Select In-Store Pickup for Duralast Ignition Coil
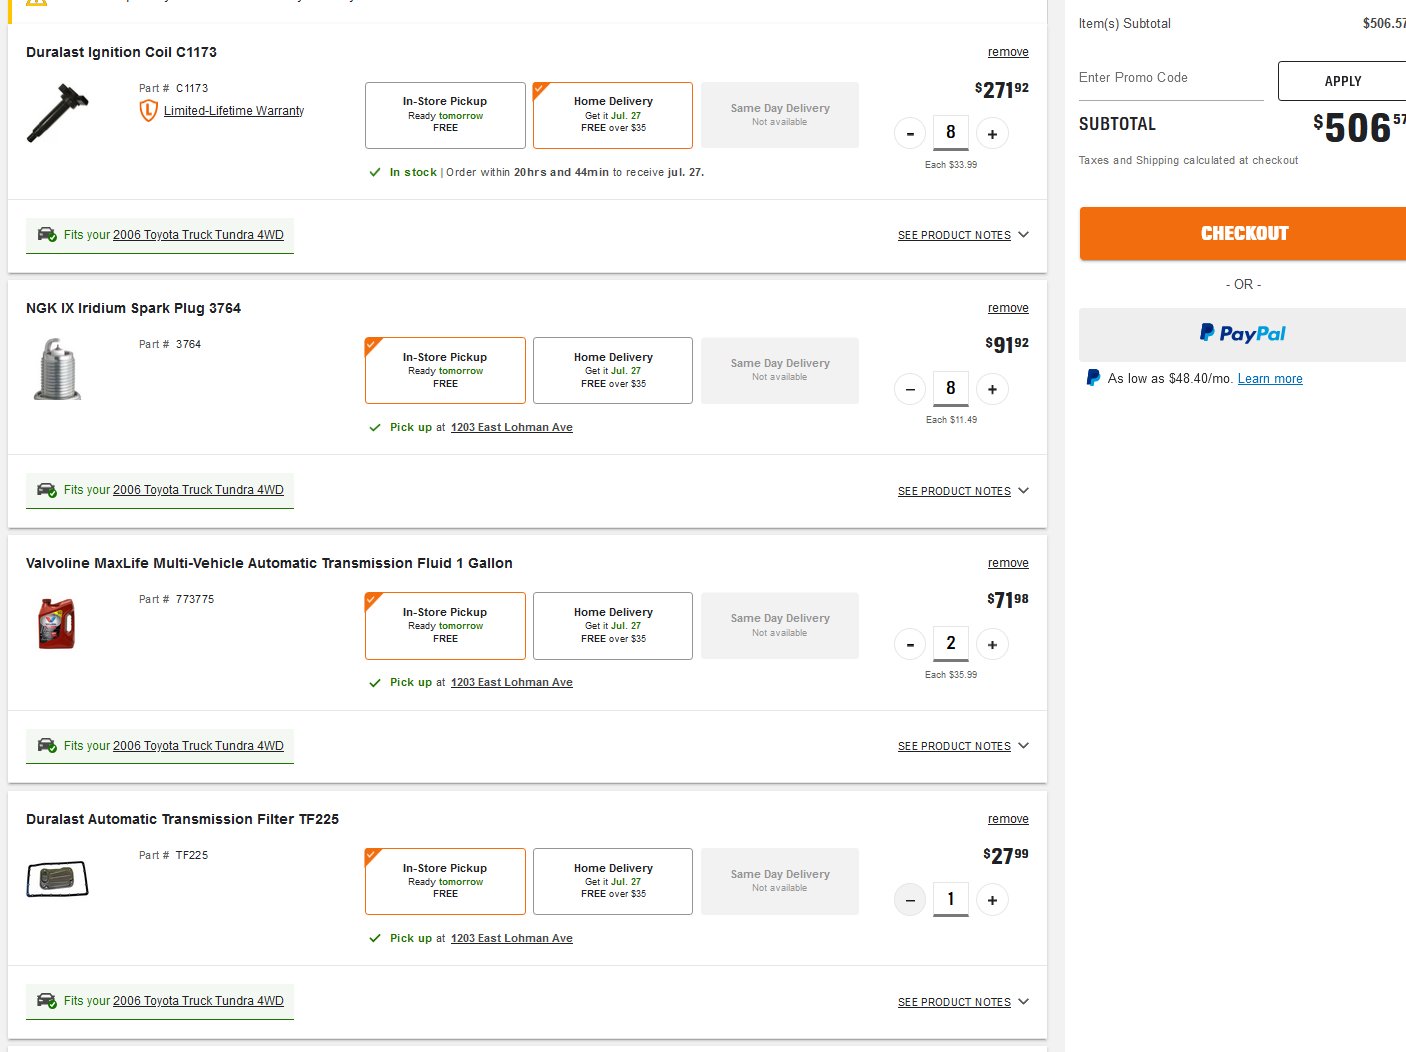 [445, 115]
